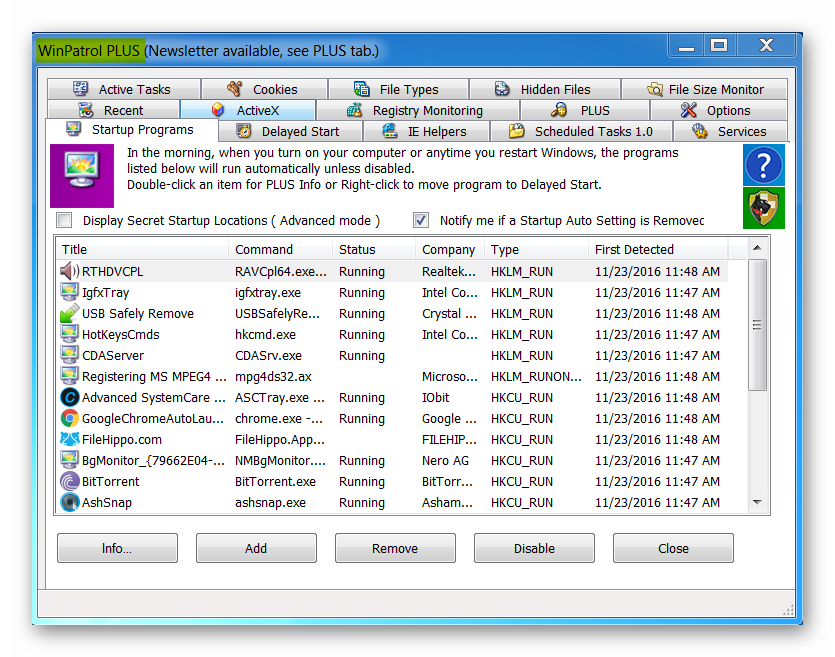This screenshot has width=835, height=657.
Task: Click the File Size Monitor tab icon
Action: [655, 89]
